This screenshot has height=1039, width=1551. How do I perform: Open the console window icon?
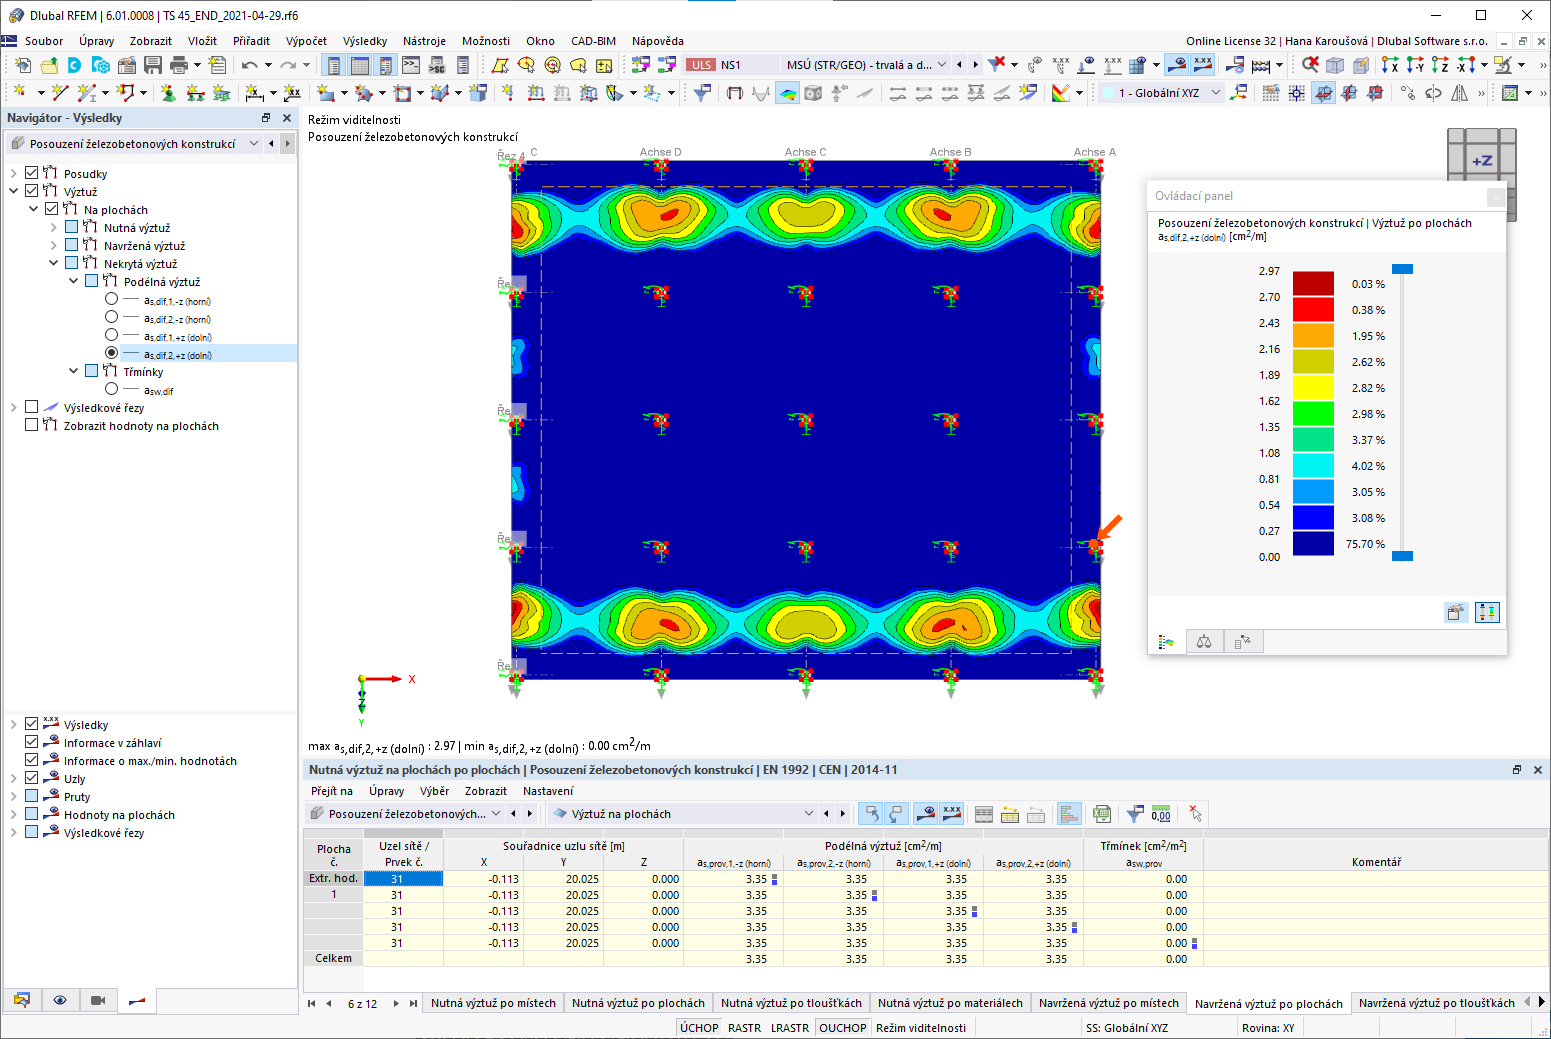pos(411,65)
